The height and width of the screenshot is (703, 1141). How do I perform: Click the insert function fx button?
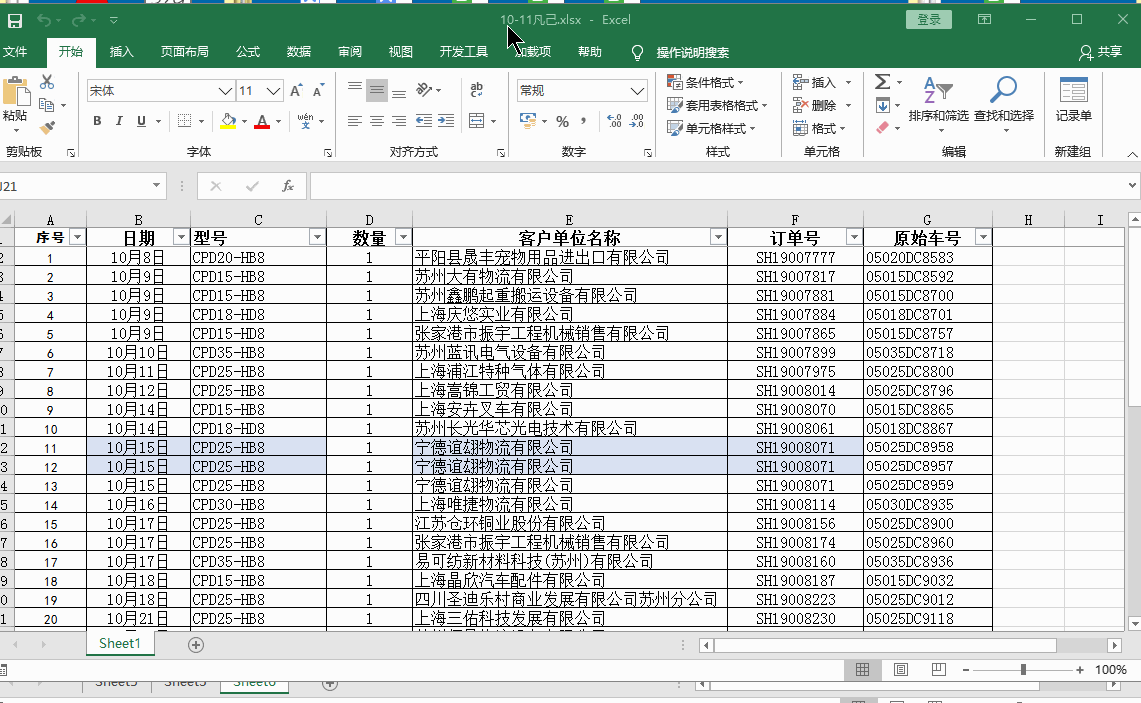click(x=288, y=186)
